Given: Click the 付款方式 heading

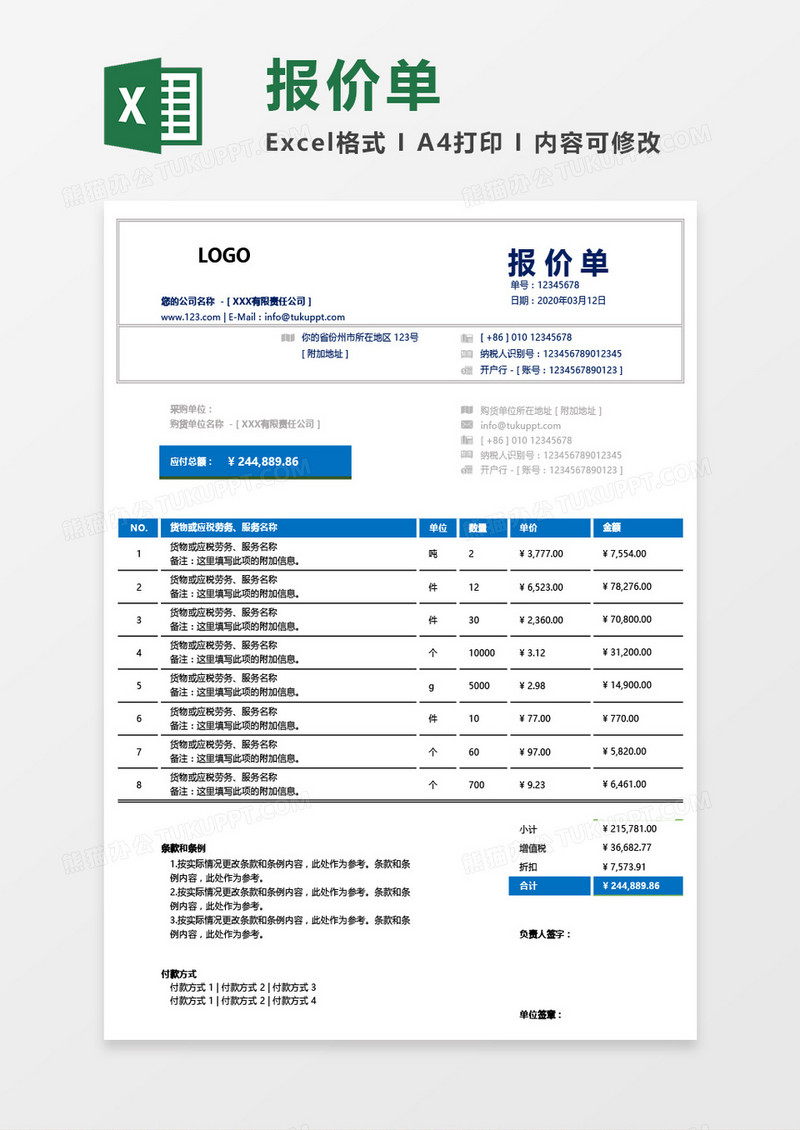Looking at the screenshot, I should (x=179, y=974).
